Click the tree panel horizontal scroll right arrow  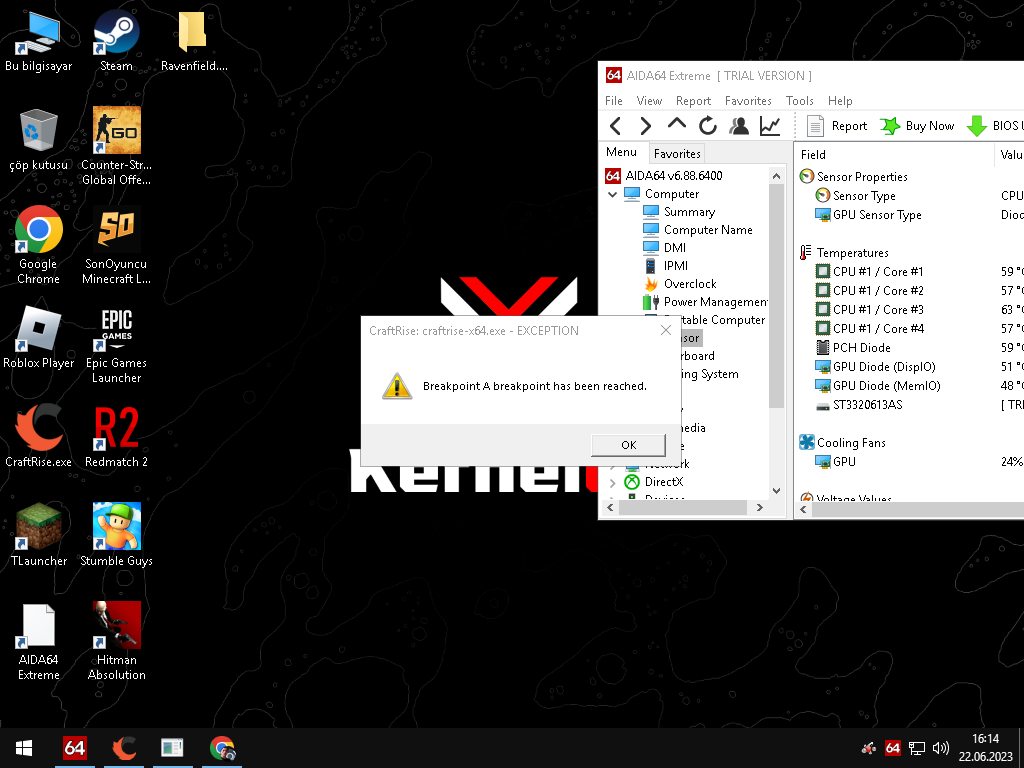coord(760,507)
